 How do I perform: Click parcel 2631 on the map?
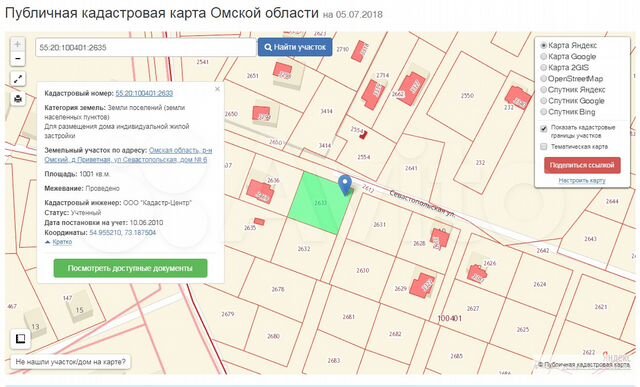pyautogui.click(x=379, y=225)
